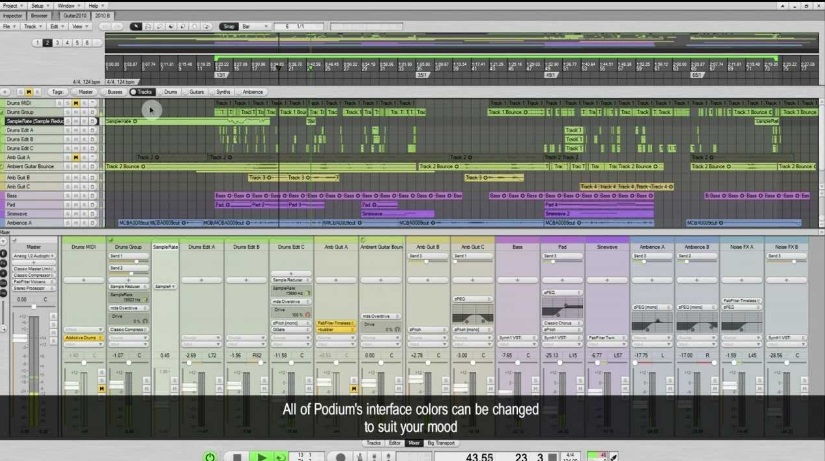Screen dimensions: 825x461
Task: Open Classic Chorus selector on Pad strip
Action: 562,323
